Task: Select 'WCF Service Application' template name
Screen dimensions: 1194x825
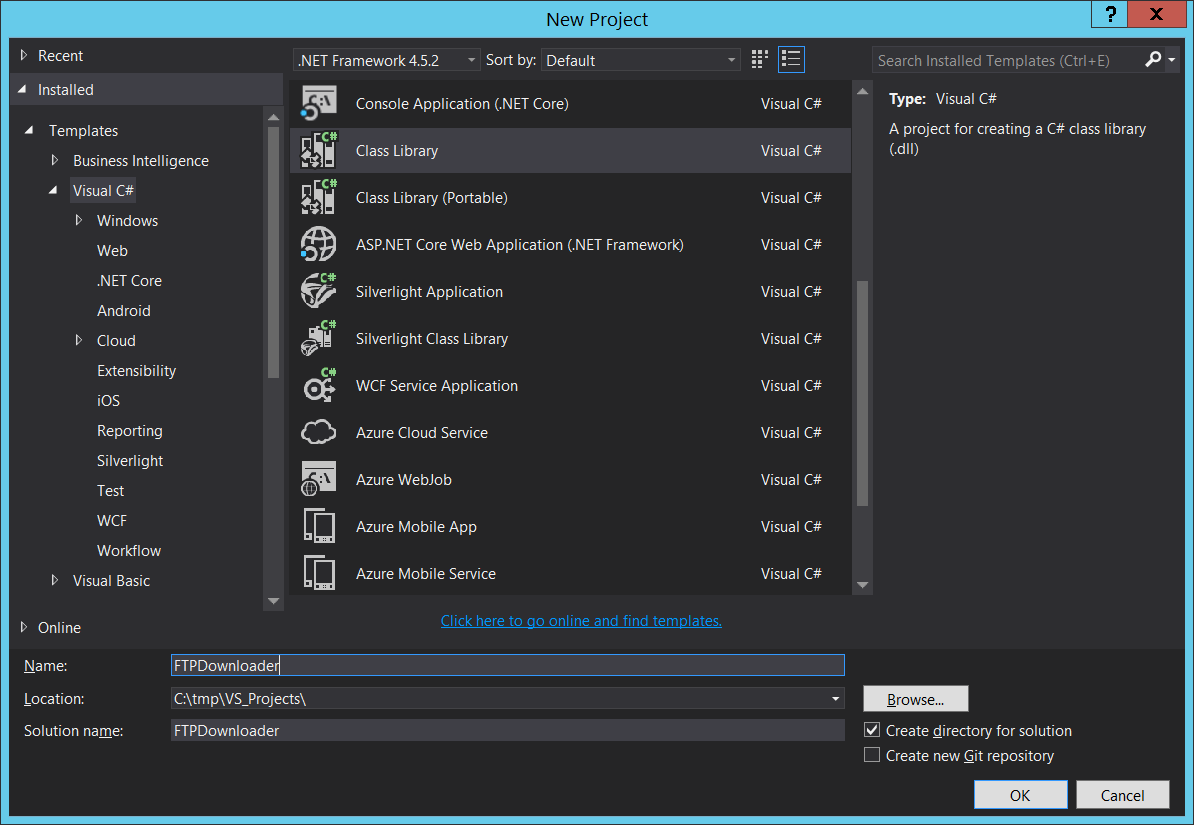Action: tap(436, 386)
